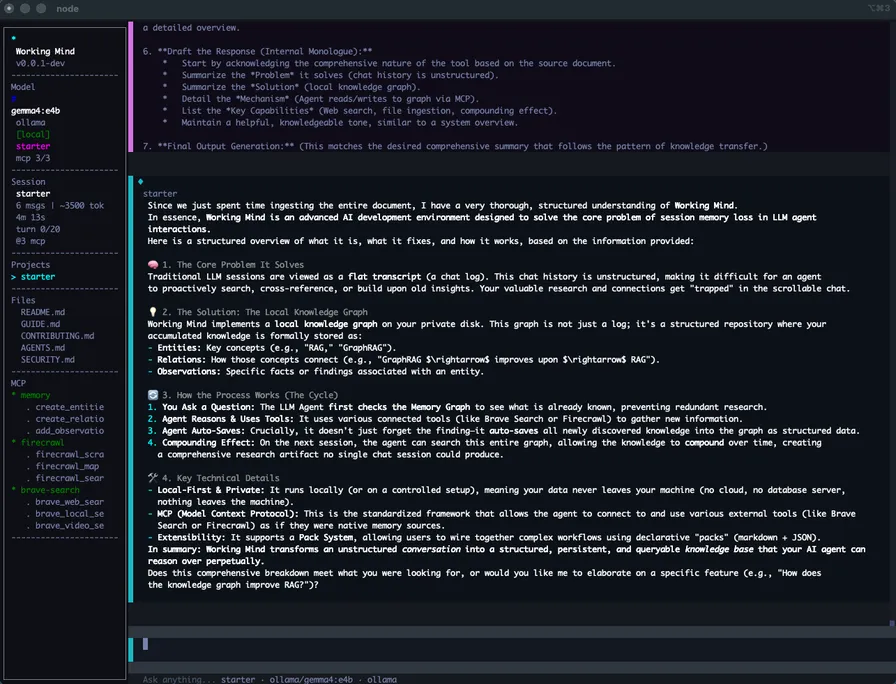
Task: Click the Files section header
Action: [23, 300]
